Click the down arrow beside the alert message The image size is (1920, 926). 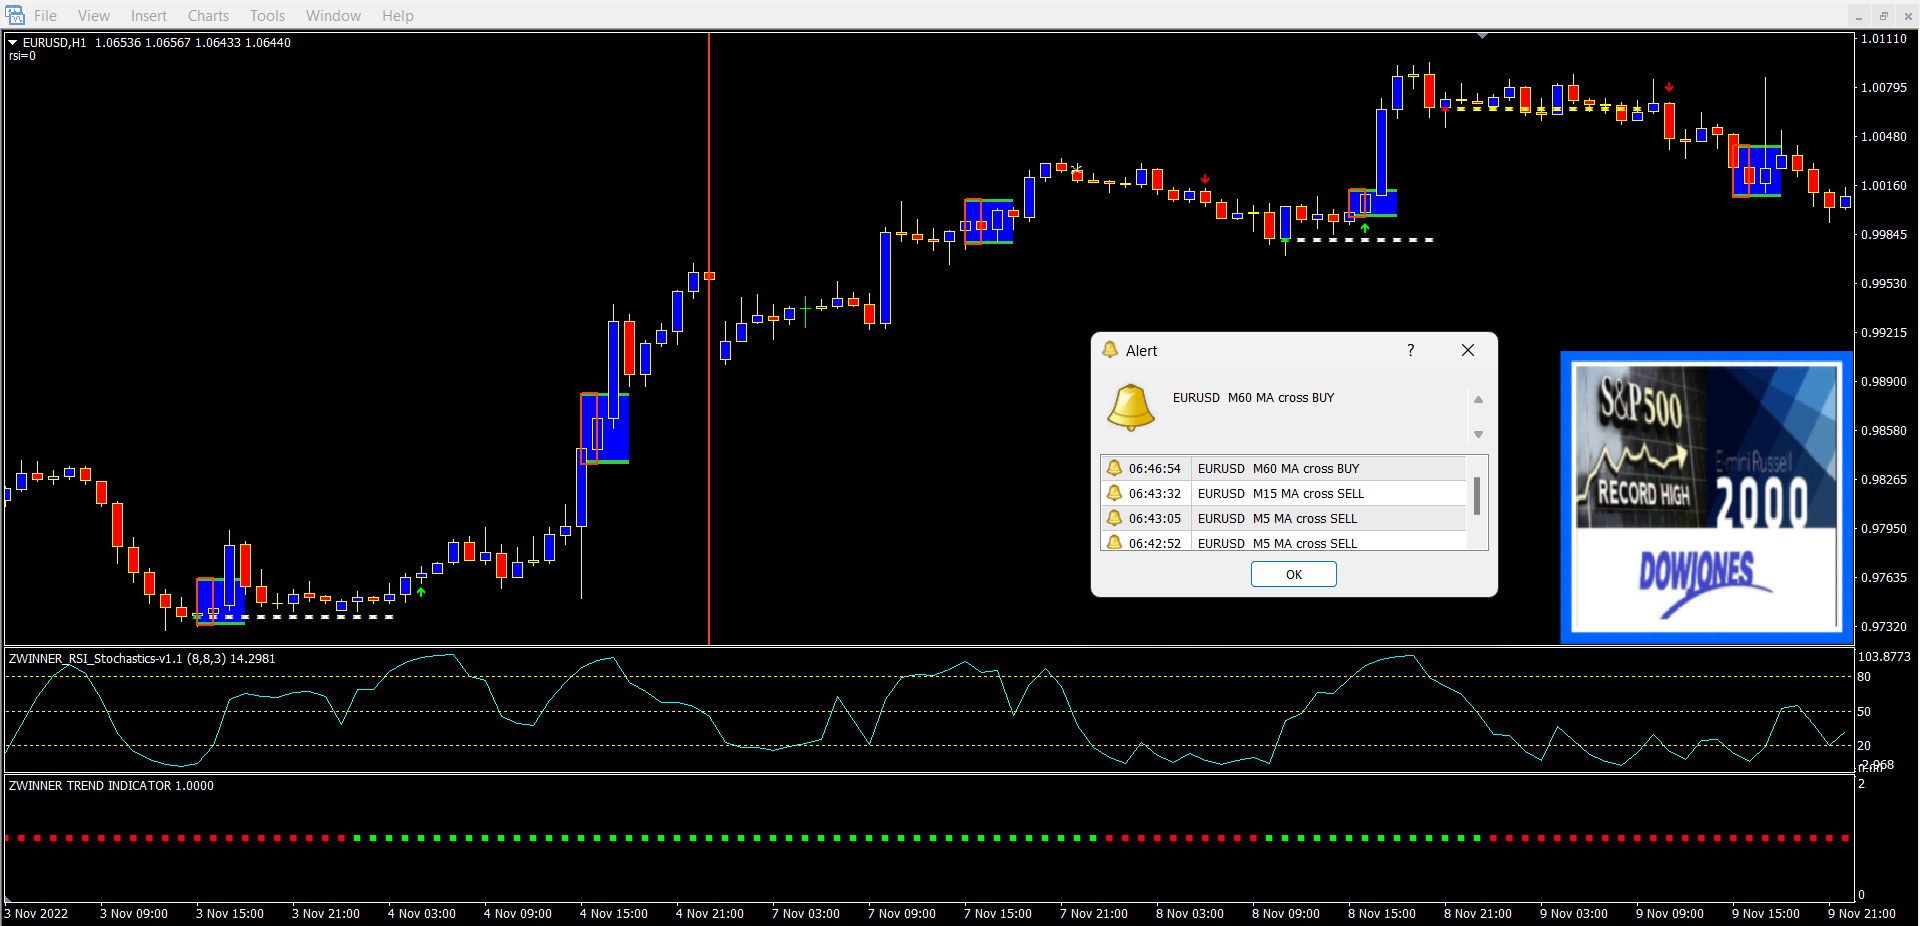[x=1478, y=434]
